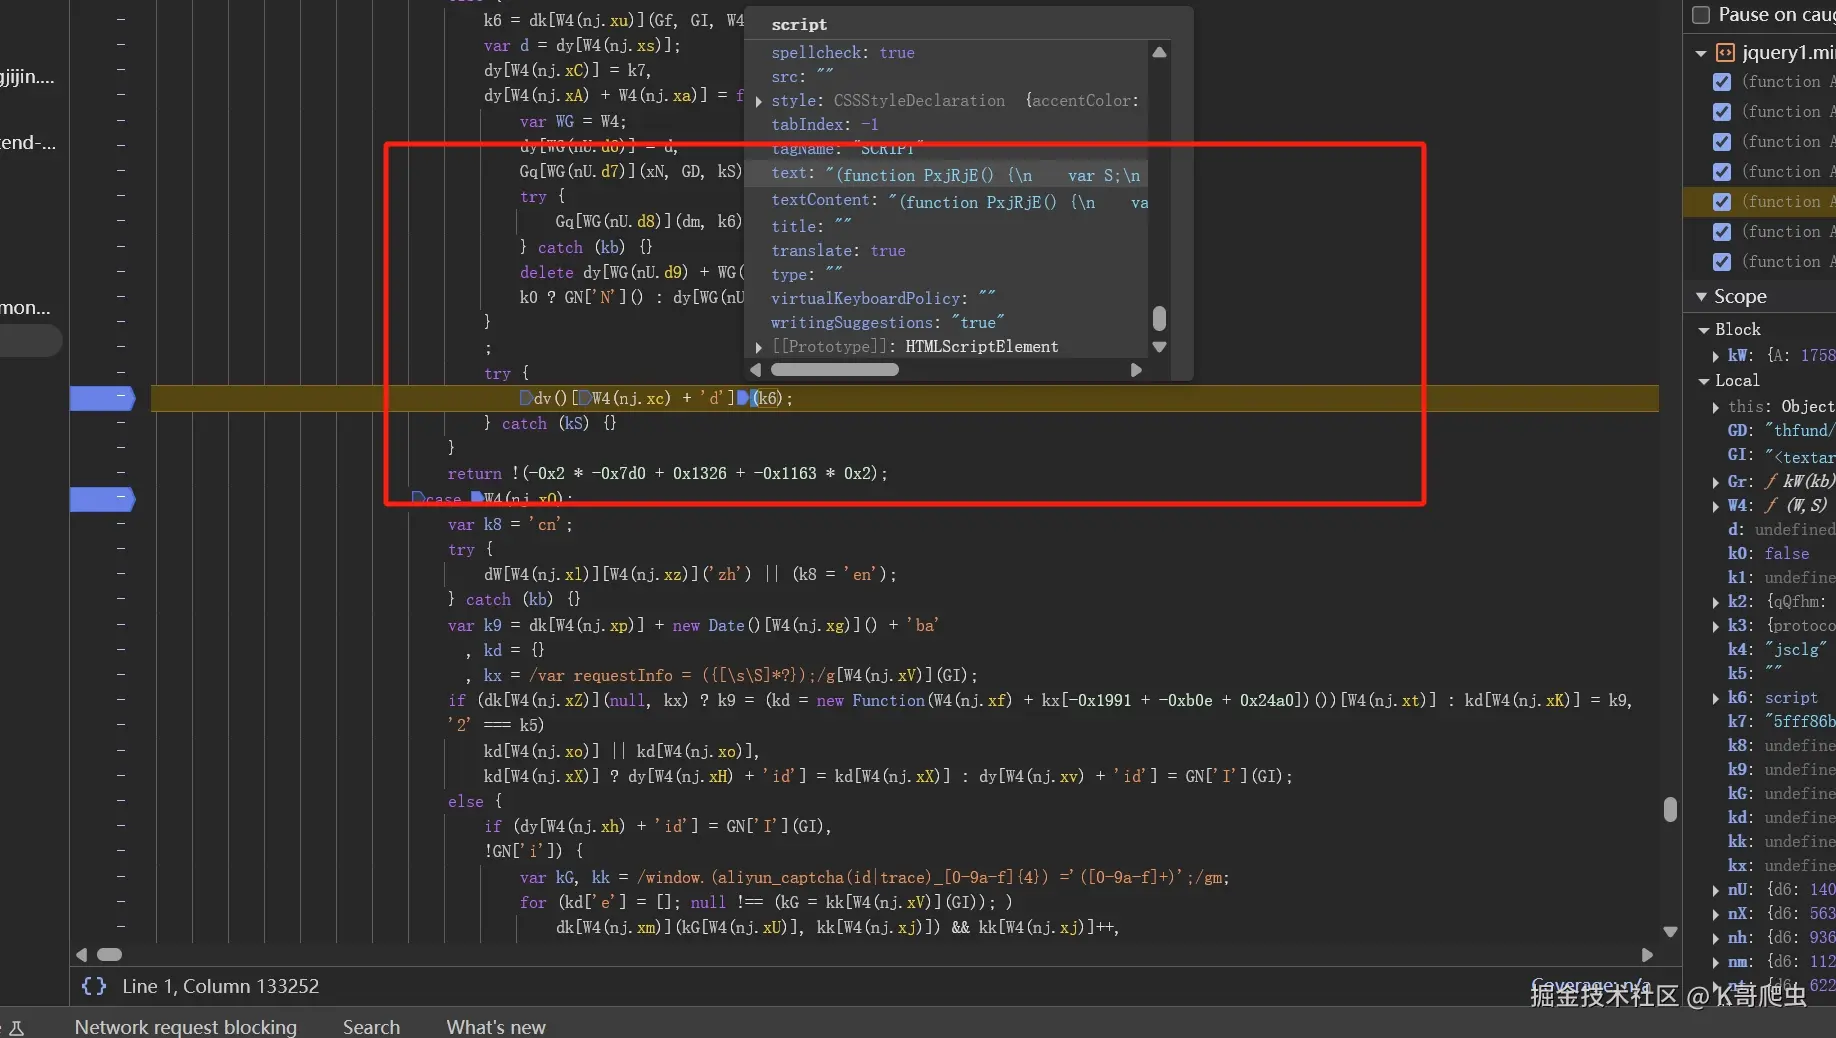Click the code editor's vertical scrollbar thumb

point(1670,809)
